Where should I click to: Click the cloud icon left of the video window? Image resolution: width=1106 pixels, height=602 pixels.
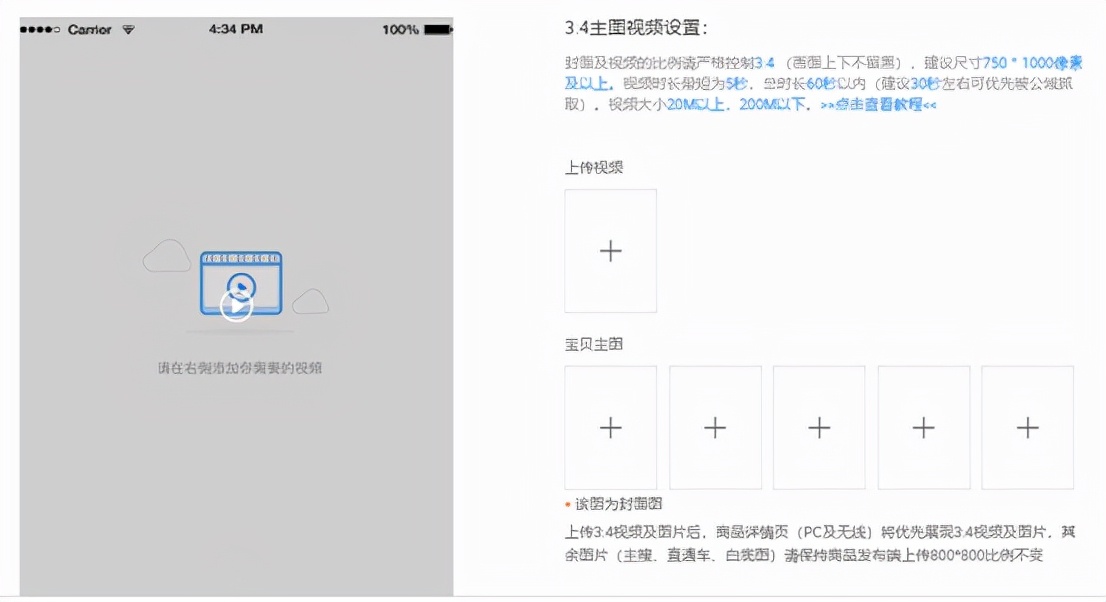coord(166,256)
